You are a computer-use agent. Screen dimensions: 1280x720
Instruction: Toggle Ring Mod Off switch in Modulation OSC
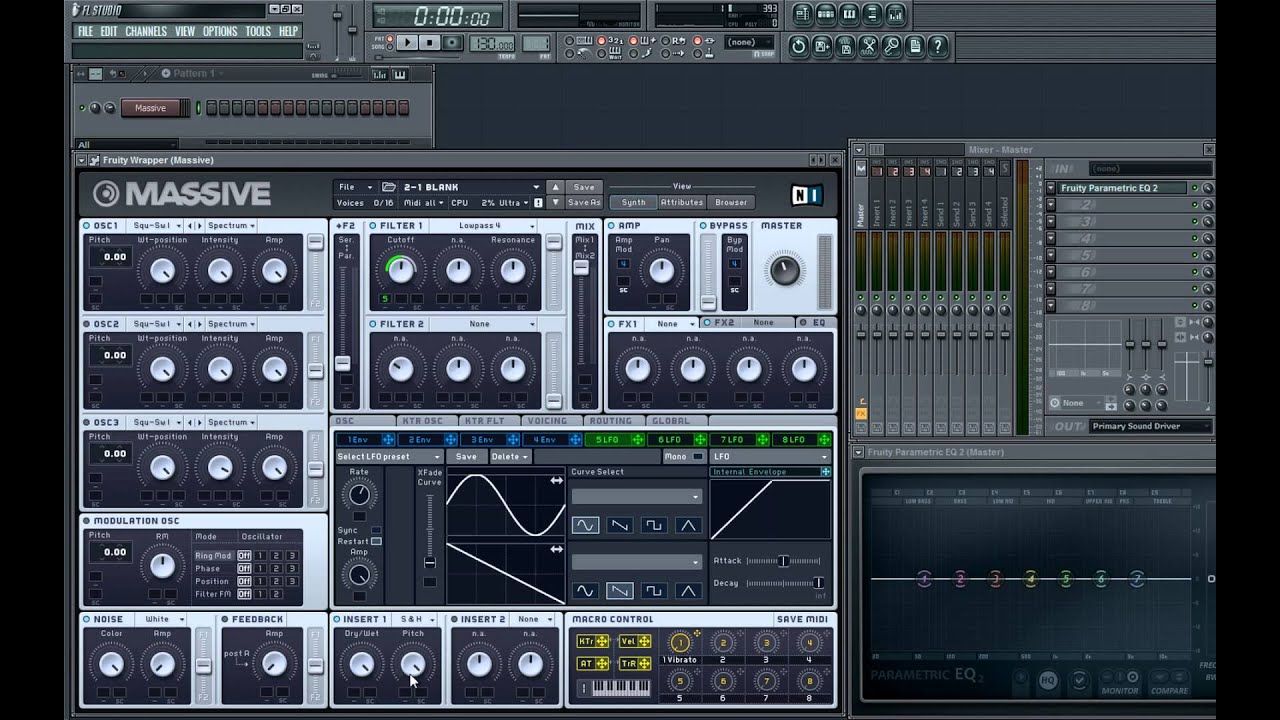244,555
